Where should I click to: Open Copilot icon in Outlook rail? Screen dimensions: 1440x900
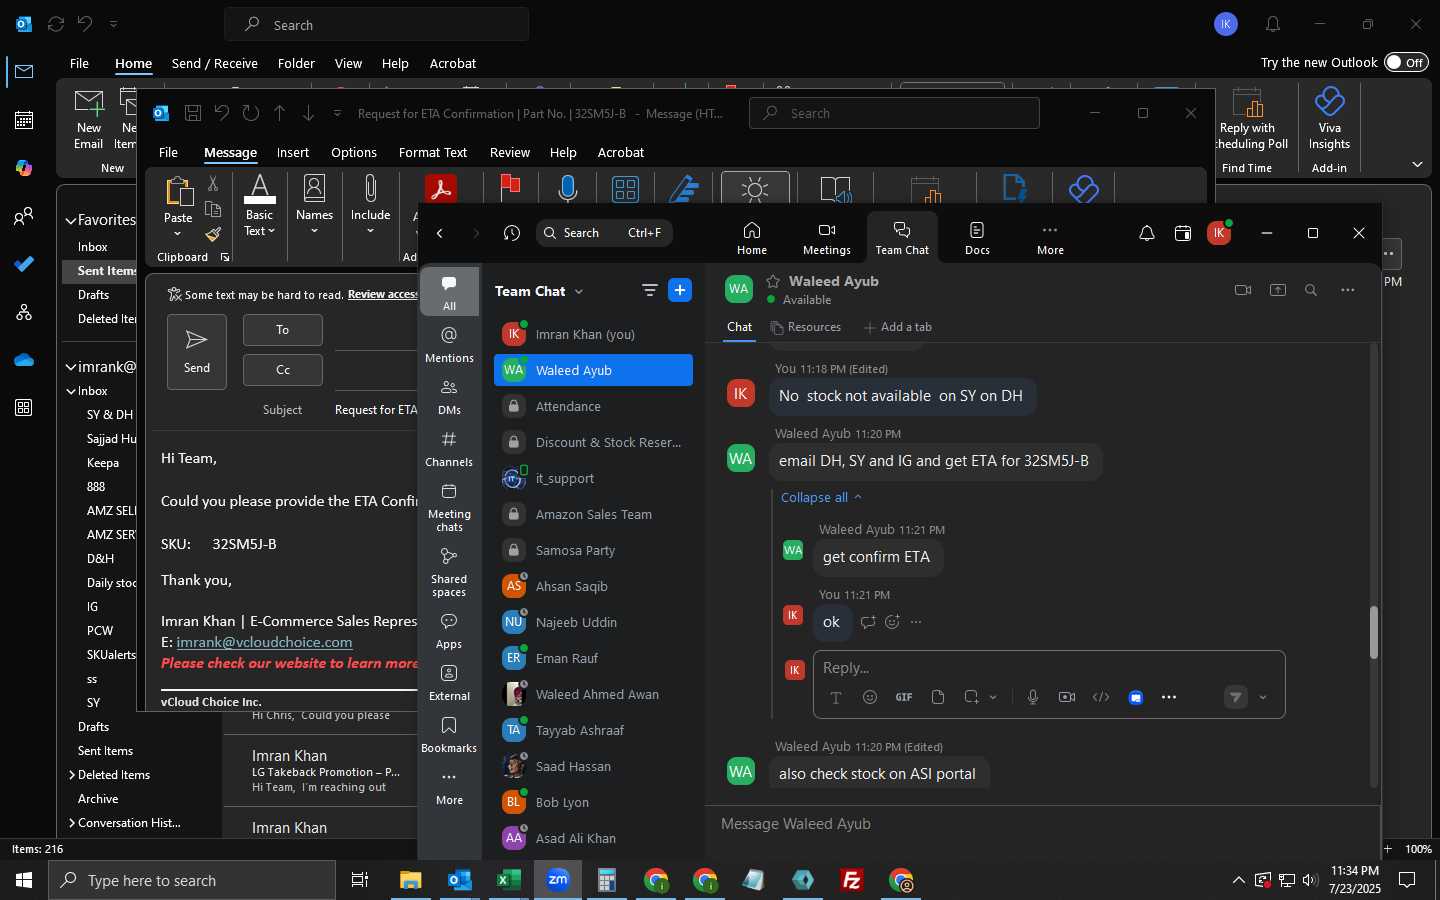click(24, 168)
